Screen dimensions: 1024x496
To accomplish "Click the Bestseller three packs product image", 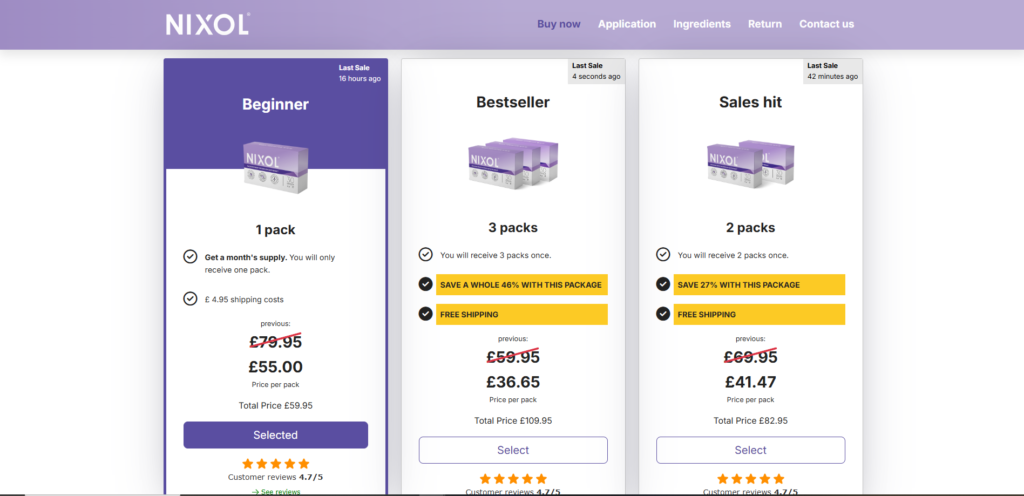I will (x=513, y=164).
